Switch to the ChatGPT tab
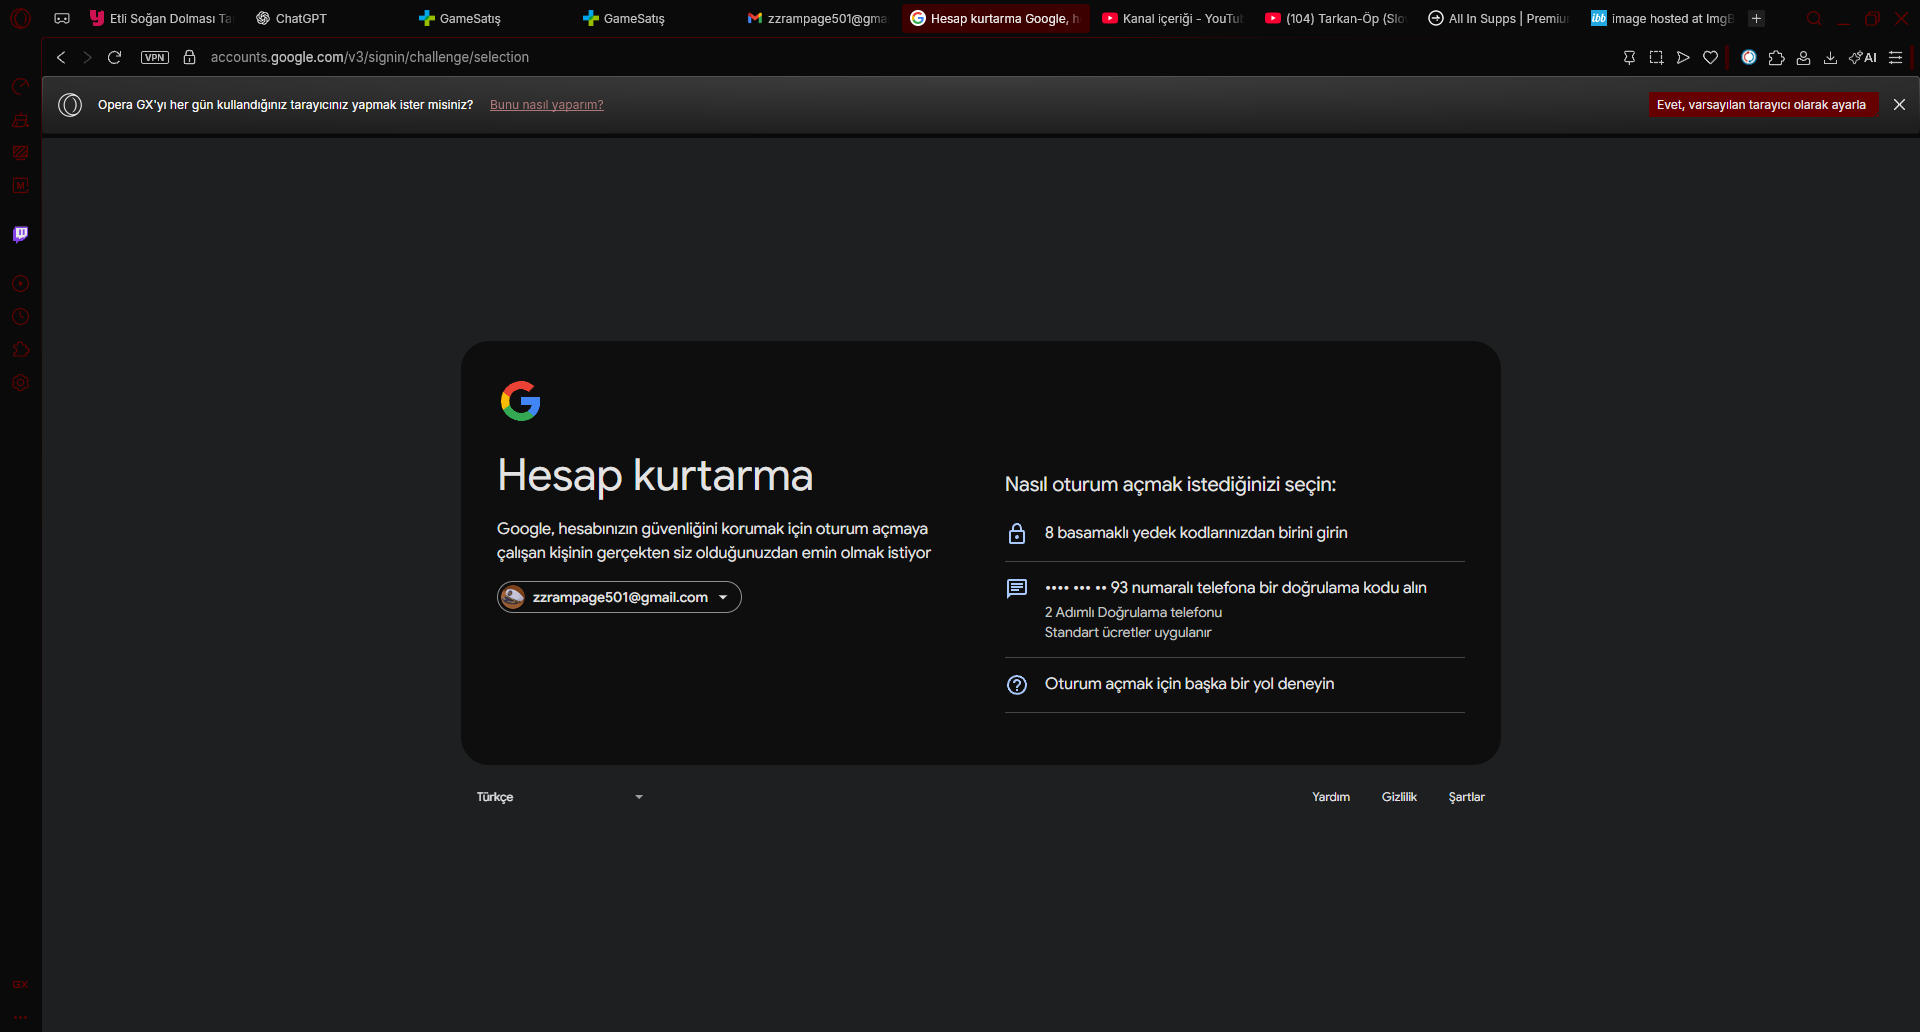 point(327,18)
